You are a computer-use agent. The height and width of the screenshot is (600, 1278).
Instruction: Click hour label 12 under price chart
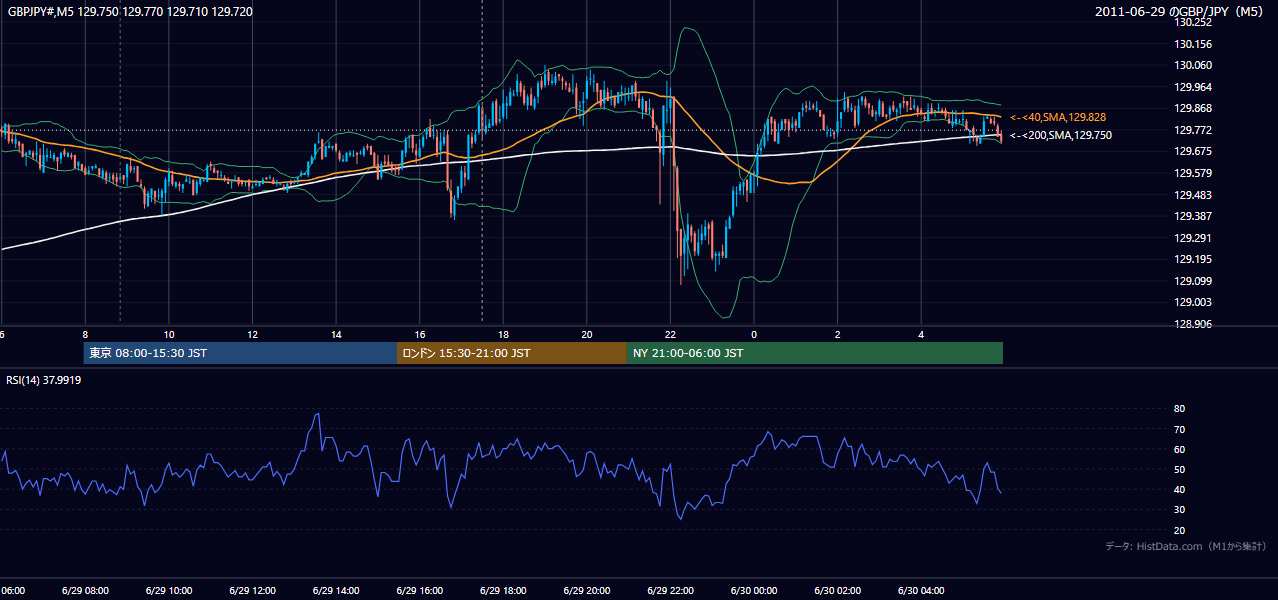click(253, 334)
